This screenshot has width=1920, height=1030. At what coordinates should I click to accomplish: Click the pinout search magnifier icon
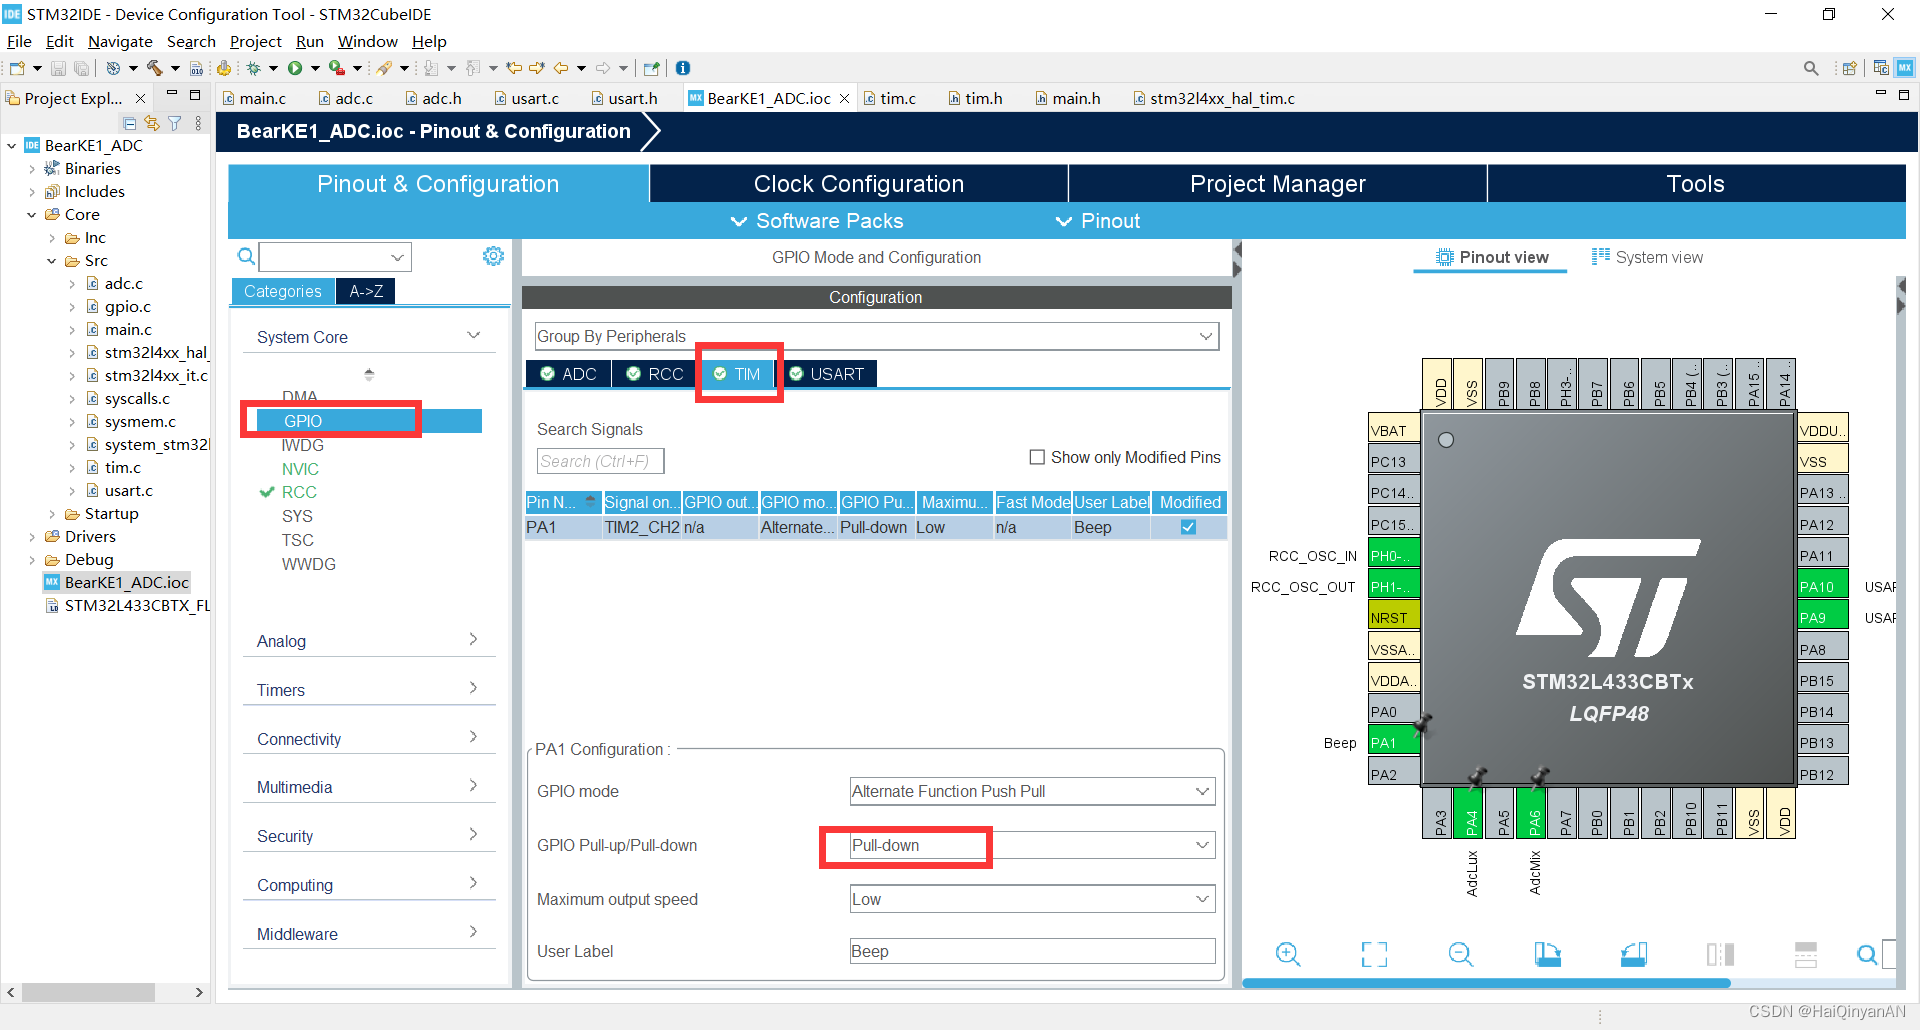[x=1866, y=955]
